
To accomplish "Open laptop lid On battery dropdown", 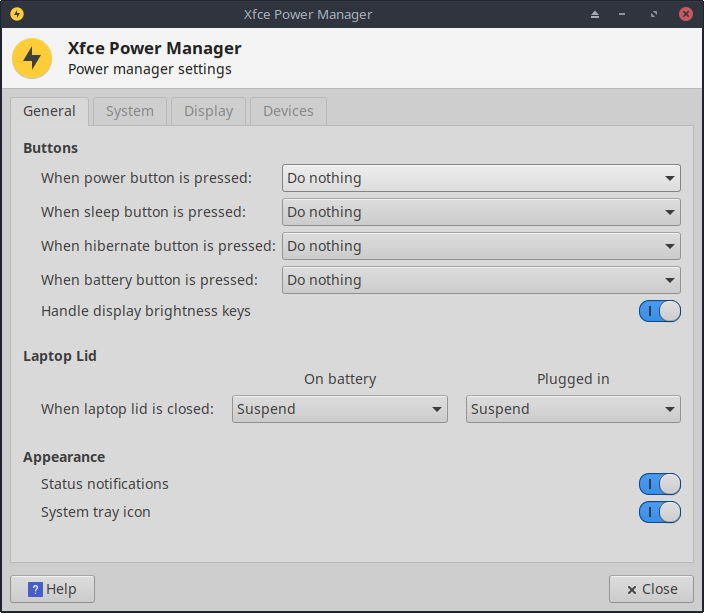I will pos(340,409).
